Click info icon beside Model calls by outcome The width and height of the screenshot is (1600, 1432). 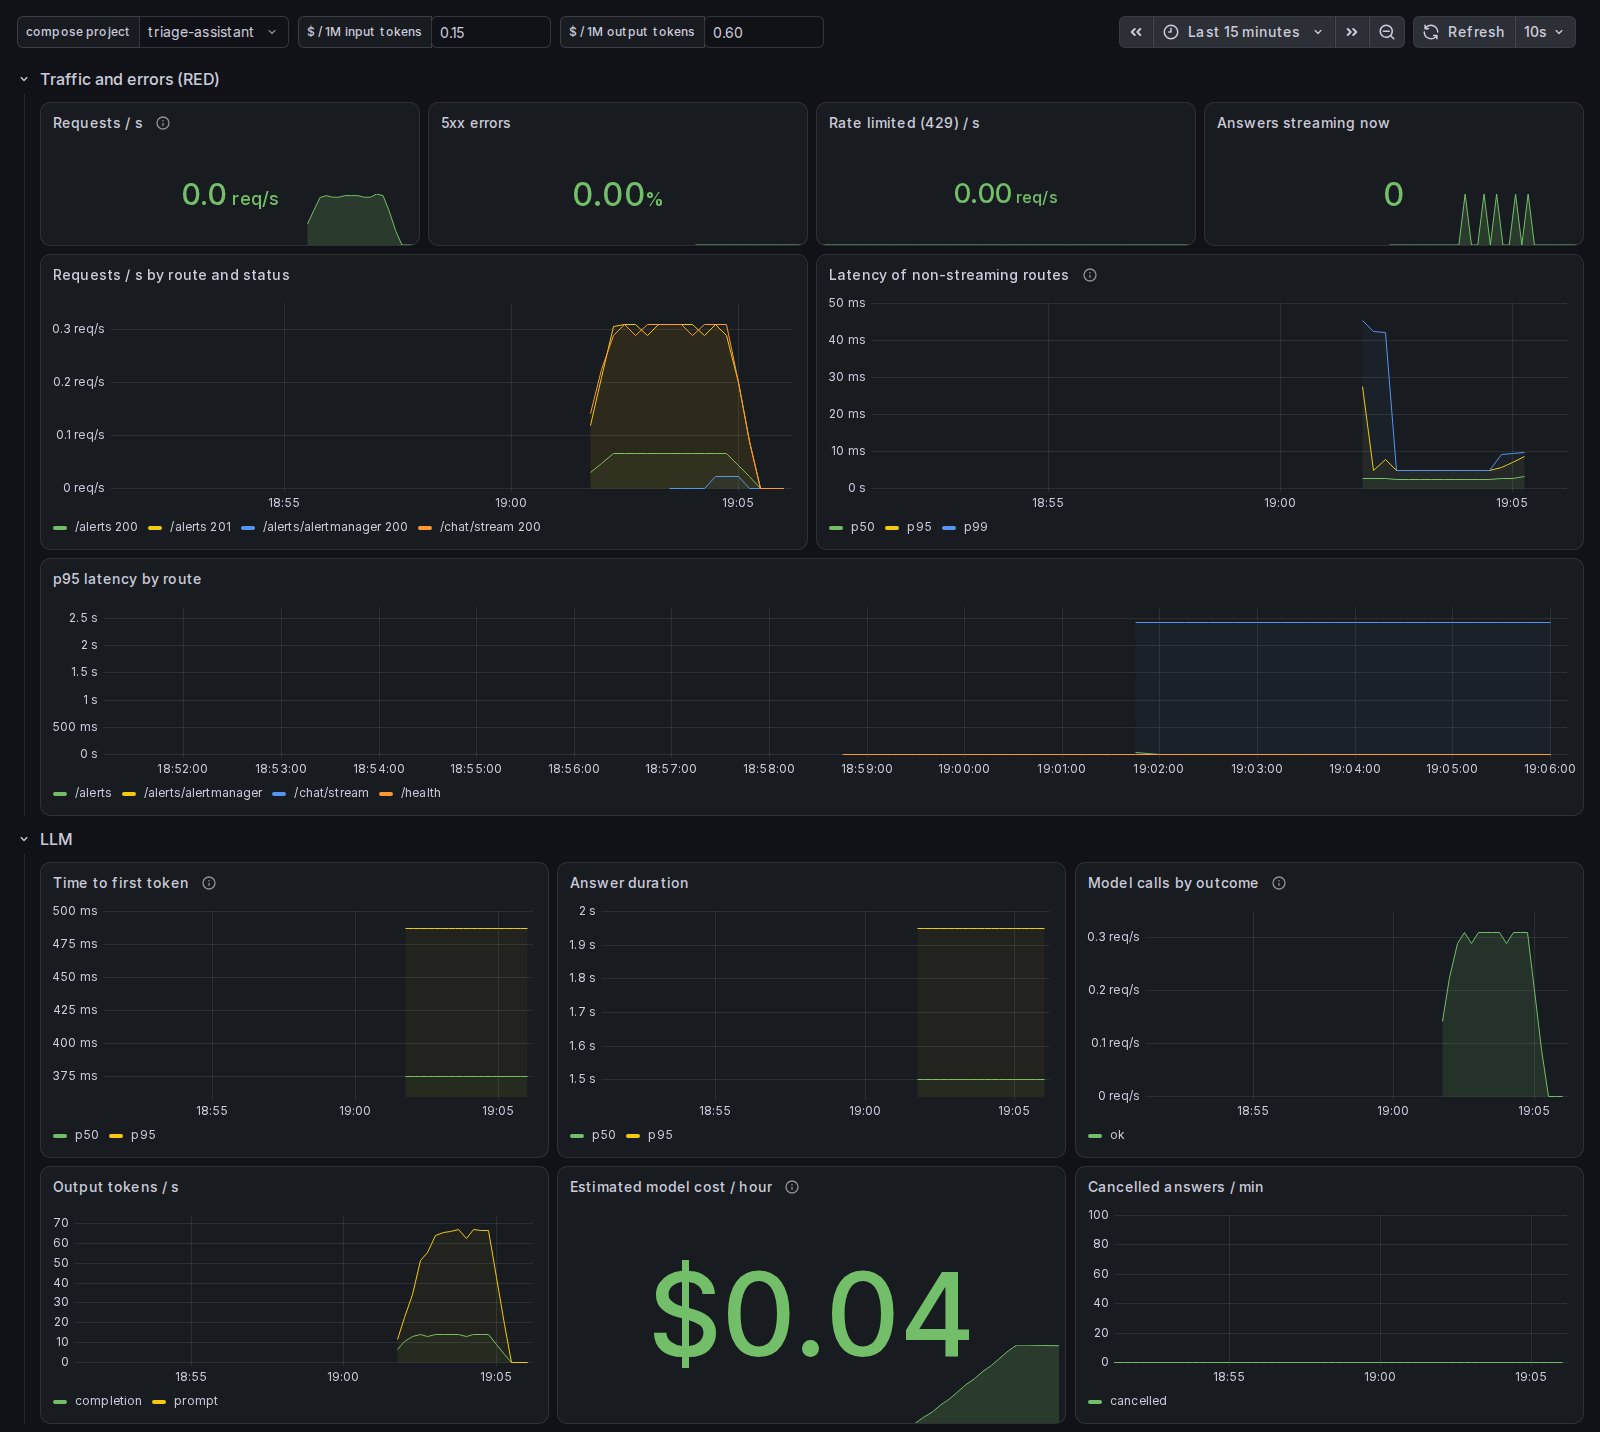[x=1279, y=883]
